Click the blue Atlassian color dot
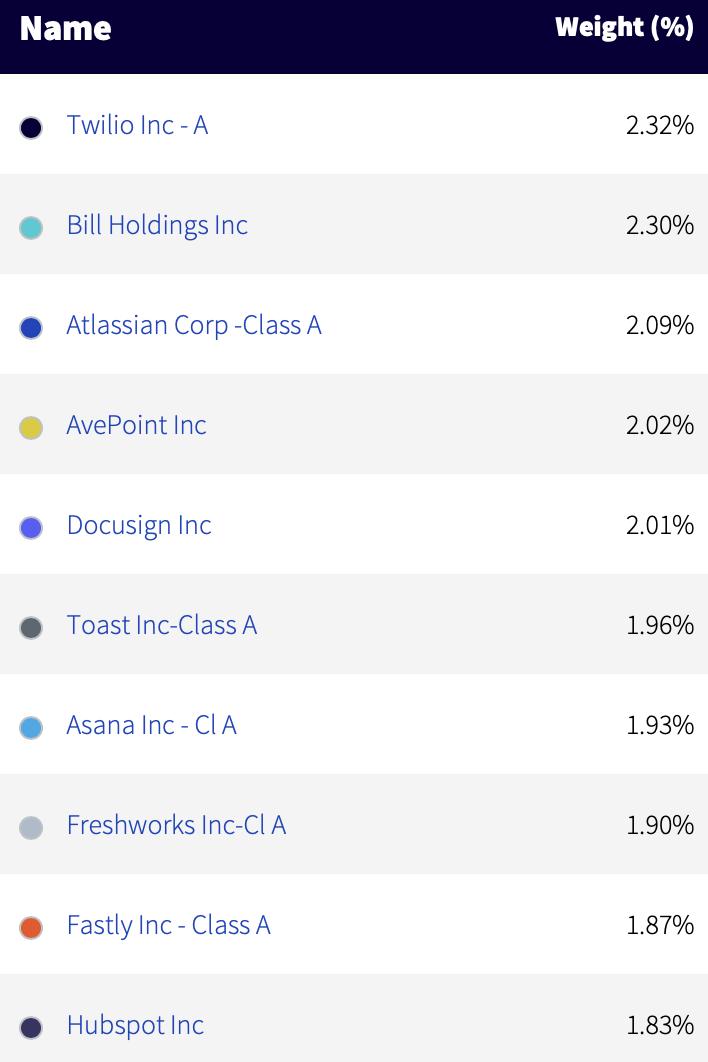 click(31, 328)
